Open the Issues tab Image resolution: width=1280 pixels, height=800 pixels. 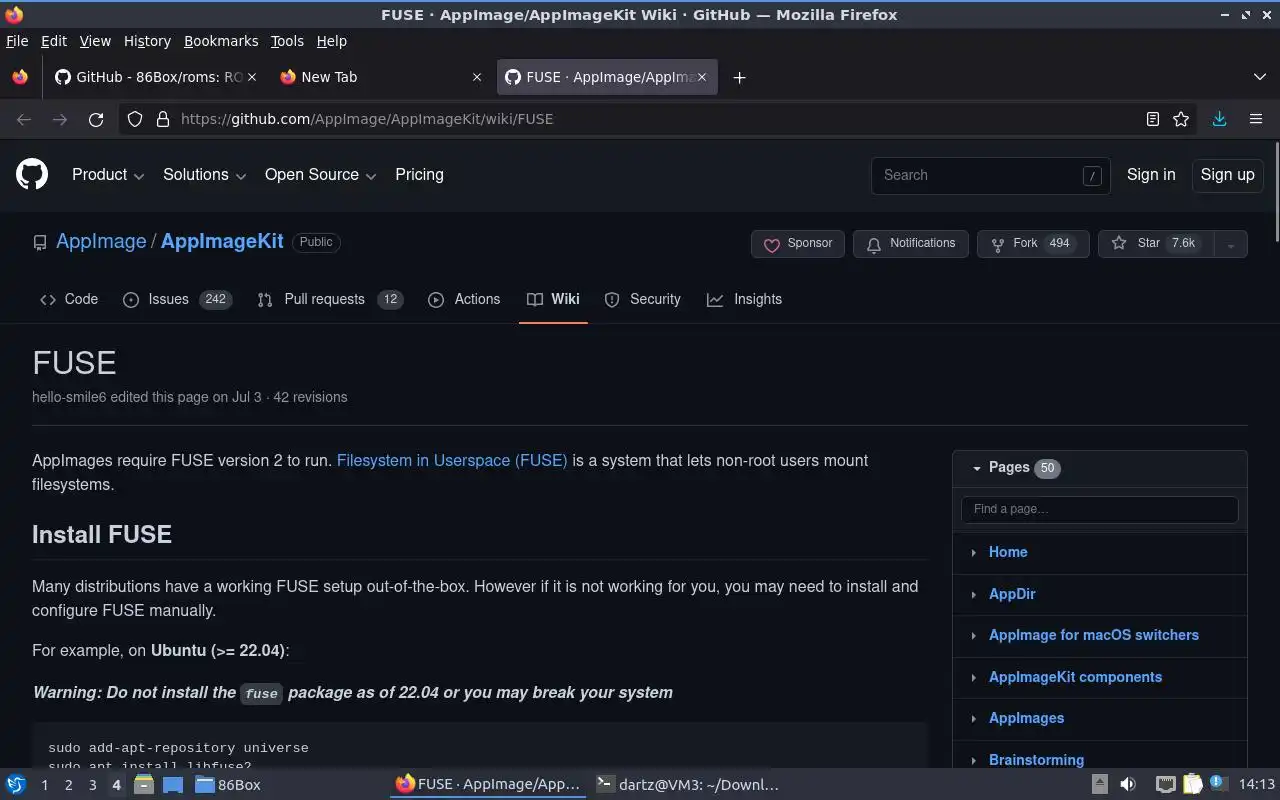pyautogui.click(x=177, y=299)
